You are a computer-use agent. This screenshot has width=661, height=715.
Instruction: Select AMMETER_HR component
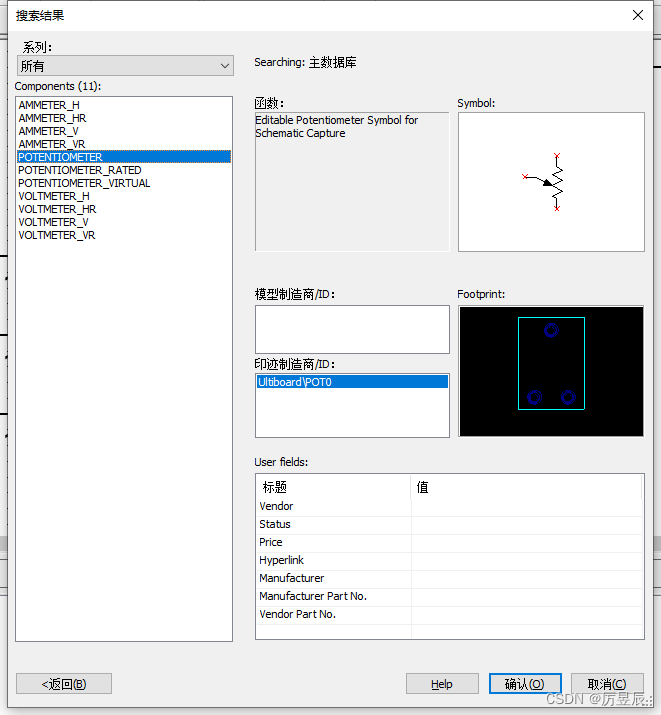pyautogui.click(x=52, y=118)
